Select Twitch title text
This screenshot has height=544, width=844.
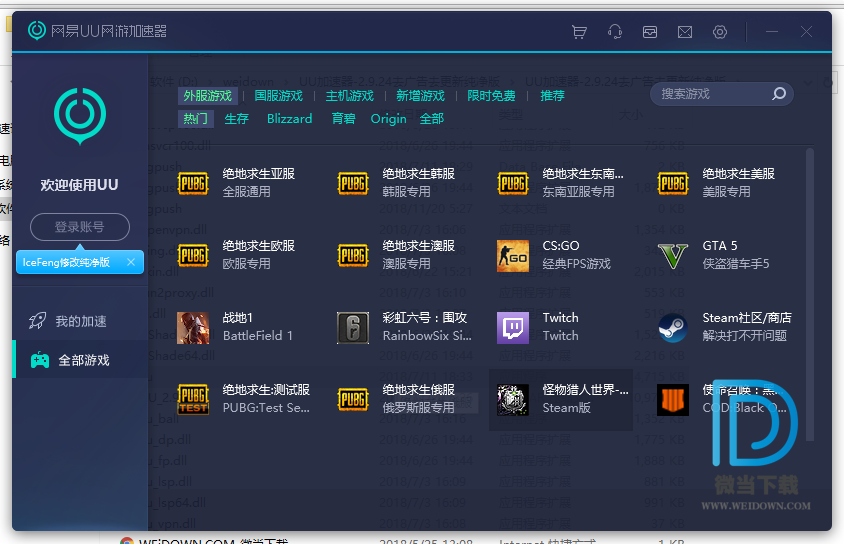coord(560,318)
